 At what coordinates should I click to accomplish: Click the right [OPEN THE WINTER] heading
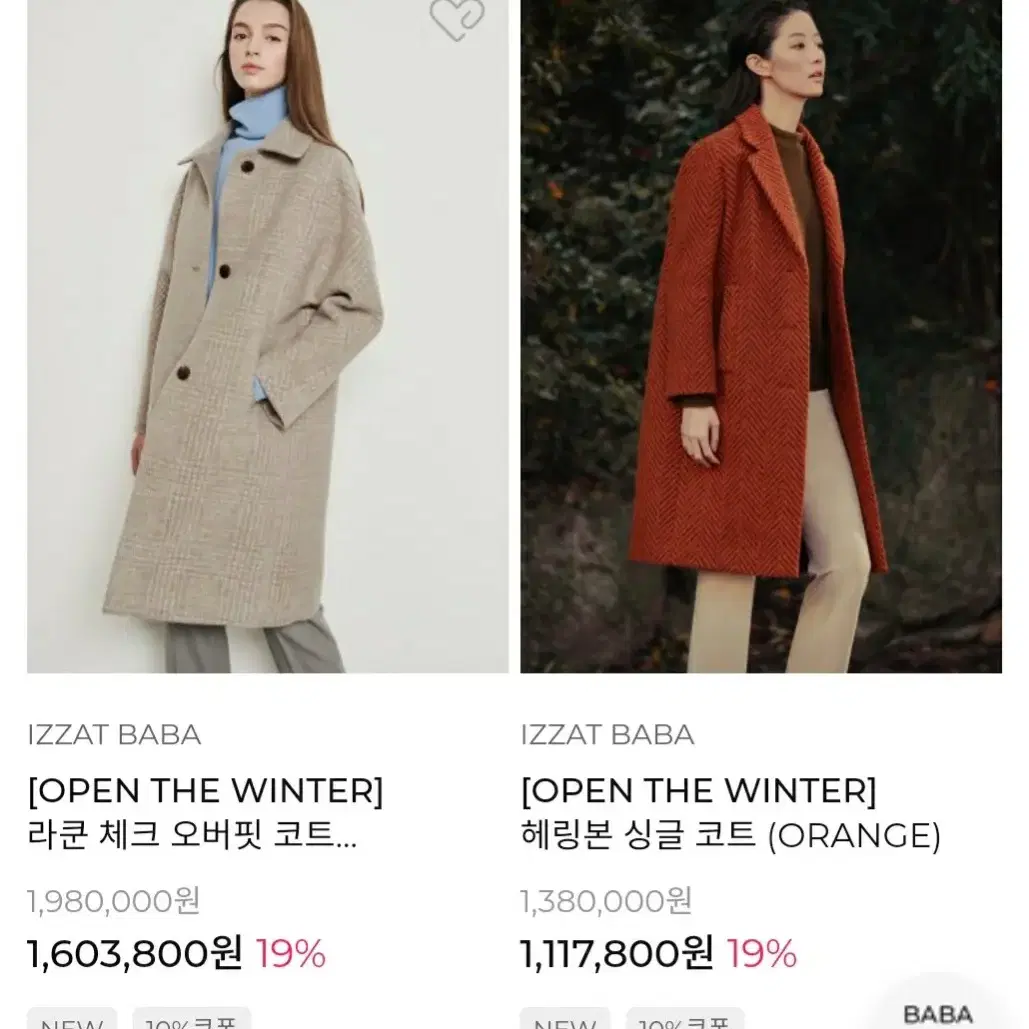(699, 791)
